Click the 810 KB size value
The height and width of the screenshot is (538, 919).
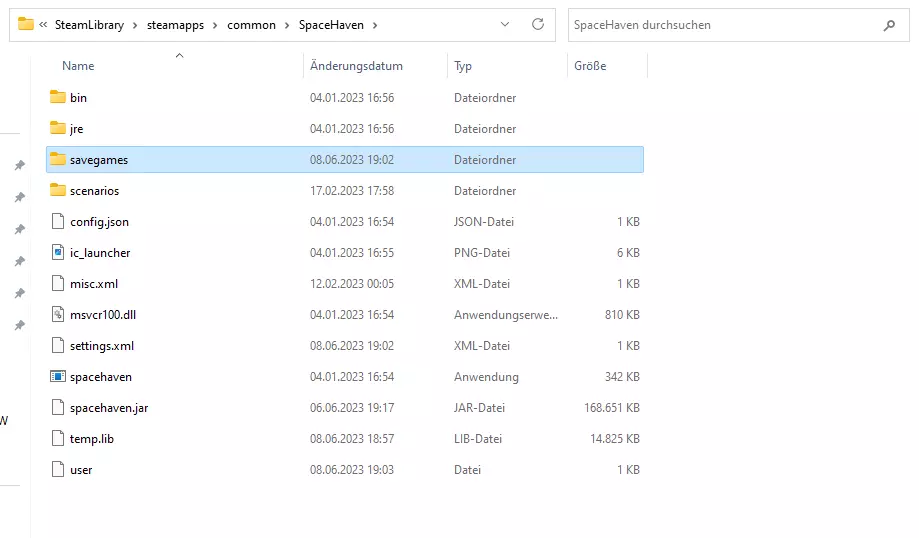click(622, 315)
